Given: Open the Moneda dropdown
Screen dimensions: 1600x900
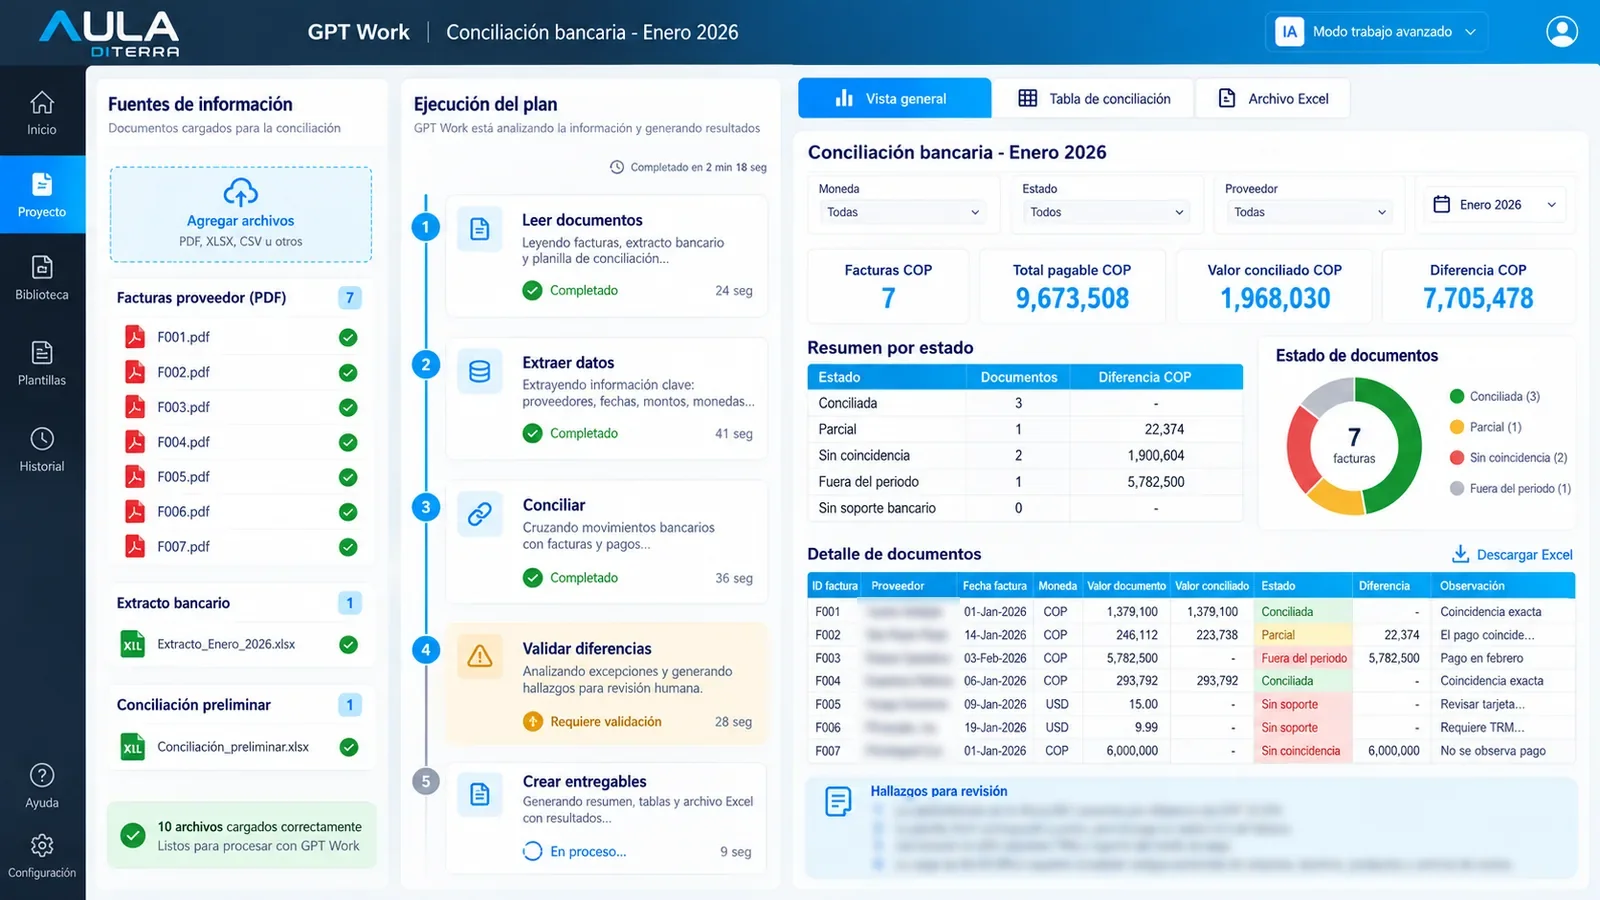Looking at the screenshot, I should point(903,212).
